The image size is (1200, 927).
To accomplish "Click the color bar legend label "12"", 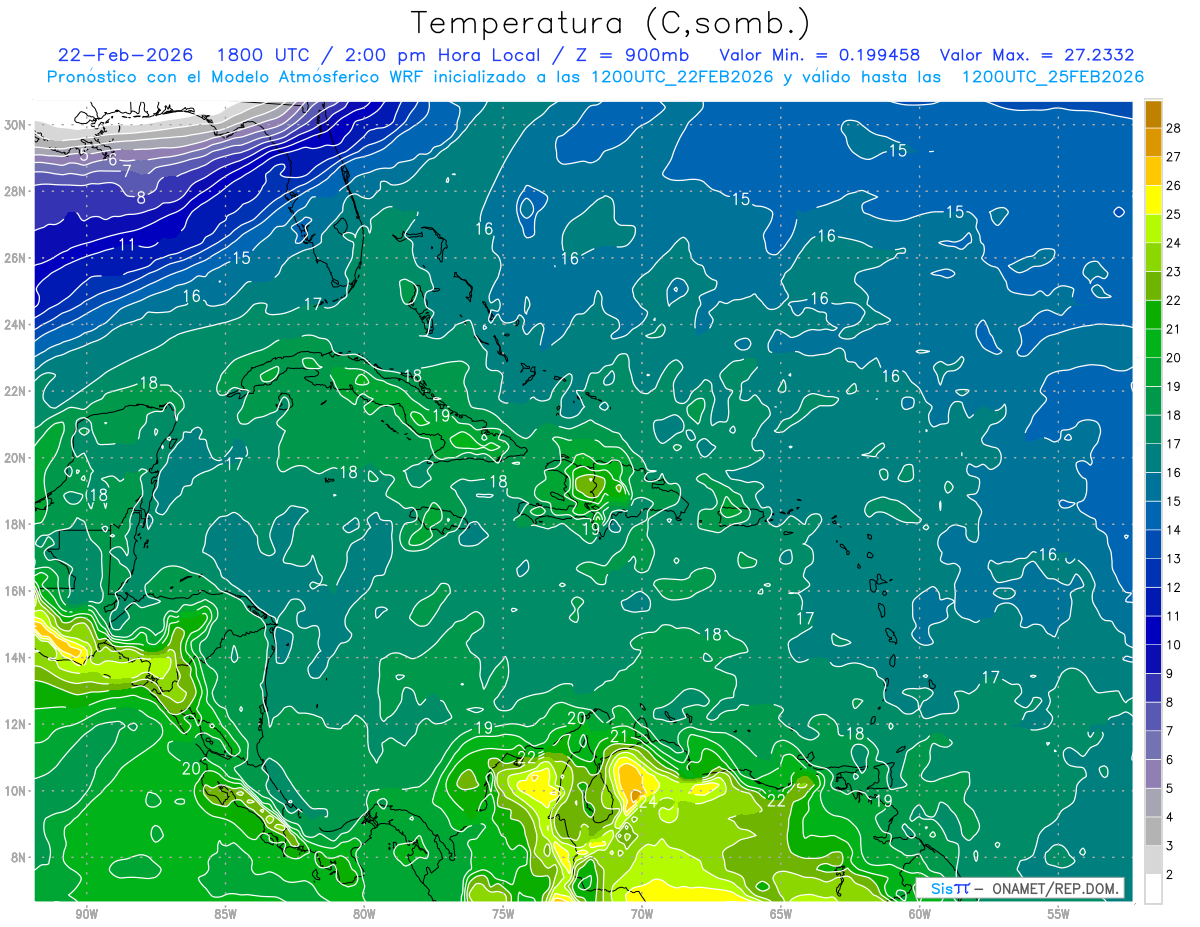I will point(1173,587).
